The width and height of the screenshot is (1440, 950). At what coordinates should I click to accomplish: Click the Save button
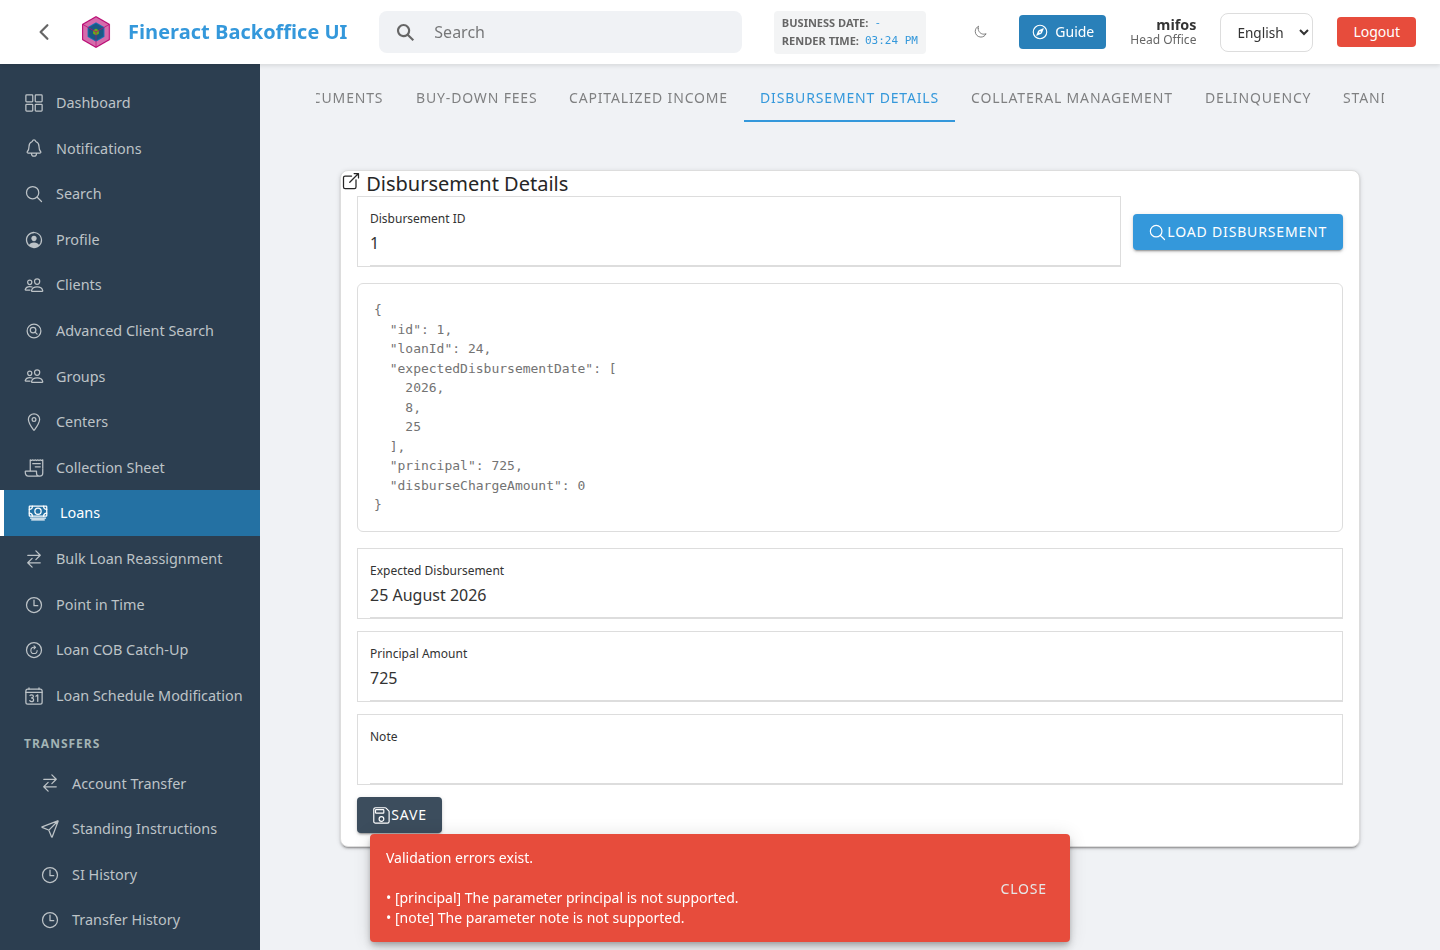(x=399, y=815)
